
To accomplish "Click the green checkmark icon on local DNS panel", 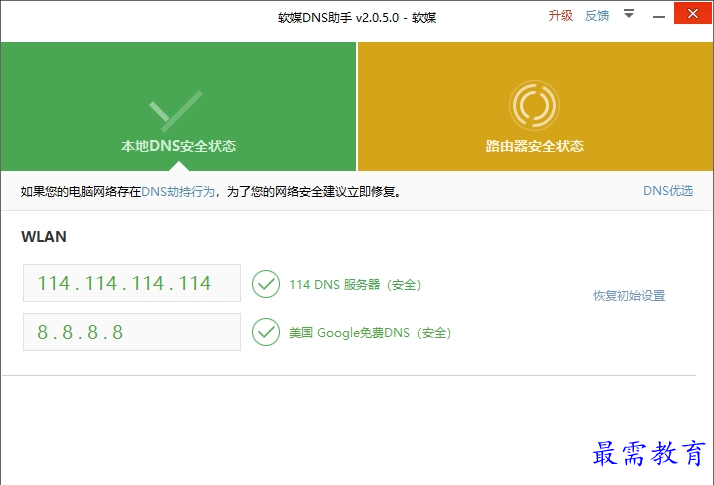I will [176, 111].
